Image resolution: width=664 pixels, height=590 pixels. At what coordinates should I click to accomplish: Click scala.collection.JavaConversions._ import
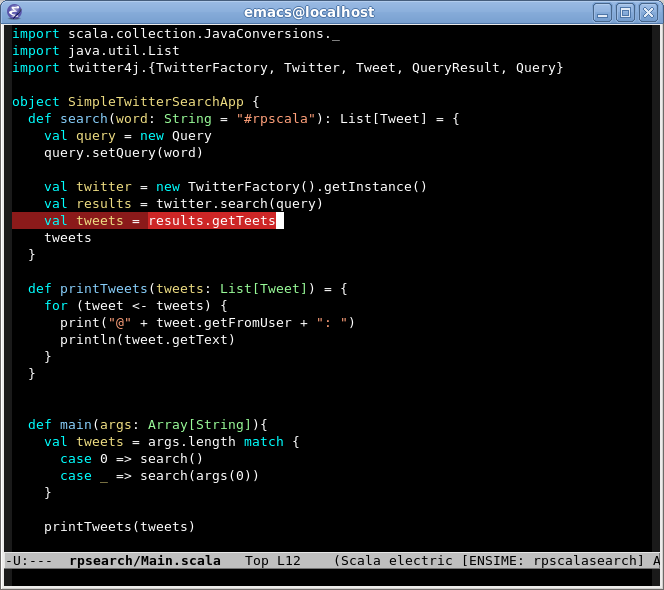tap(204, 34)
